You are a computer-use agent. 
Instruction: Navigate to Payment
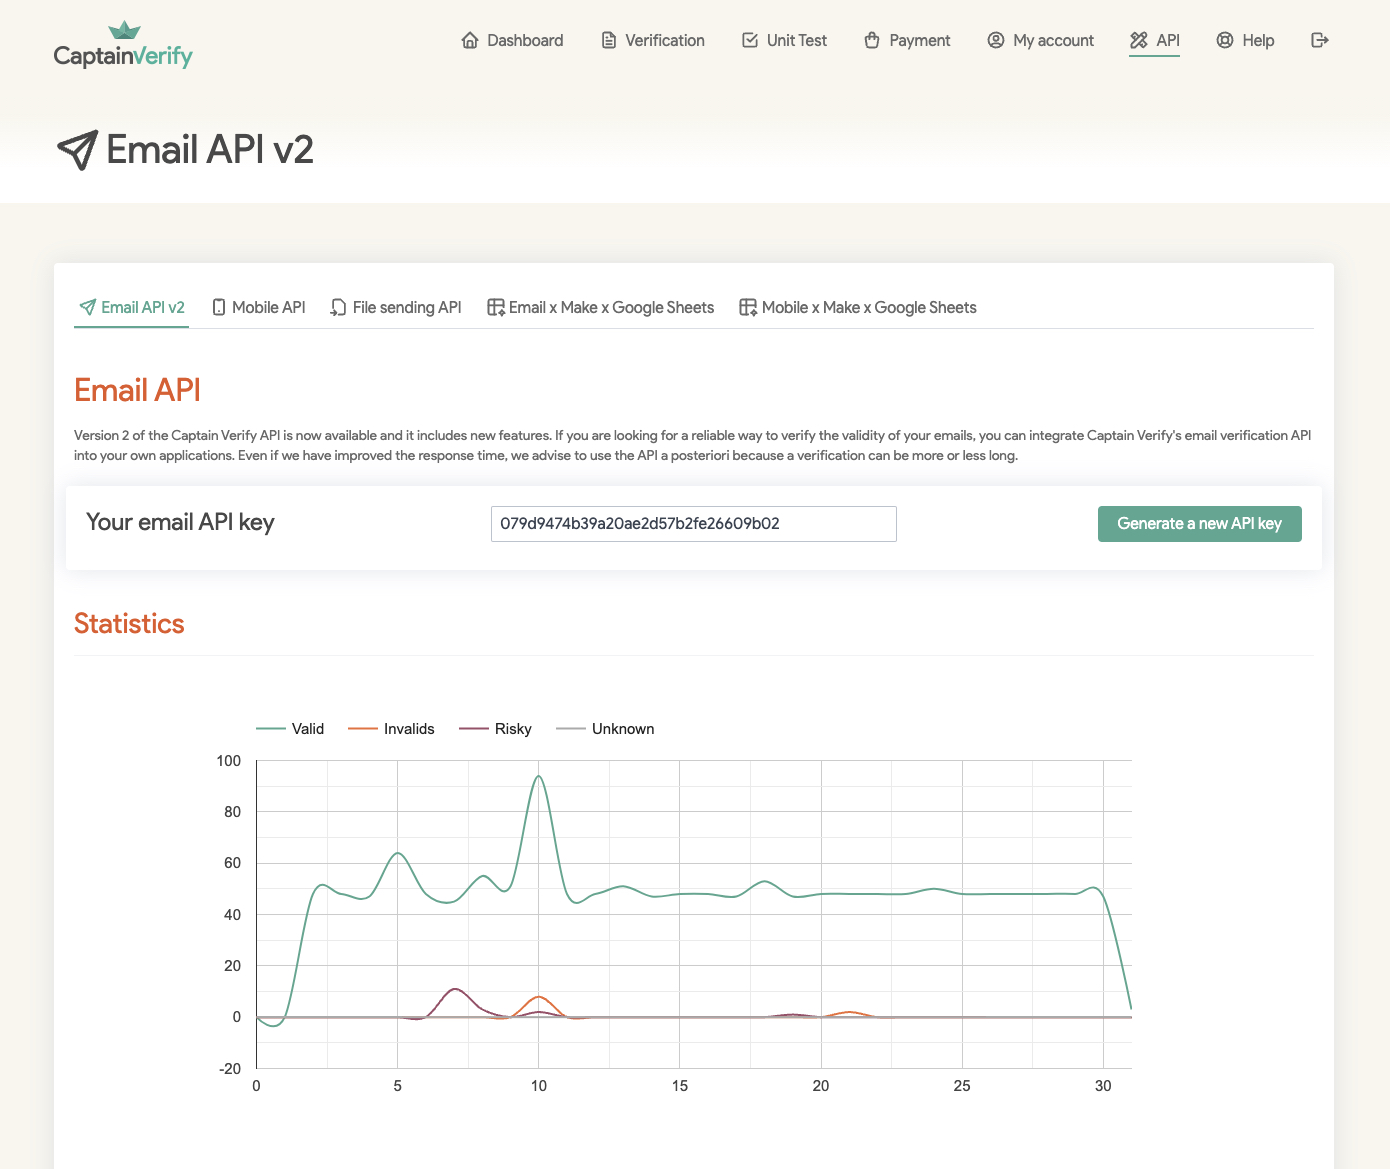[x=907, y=40]
